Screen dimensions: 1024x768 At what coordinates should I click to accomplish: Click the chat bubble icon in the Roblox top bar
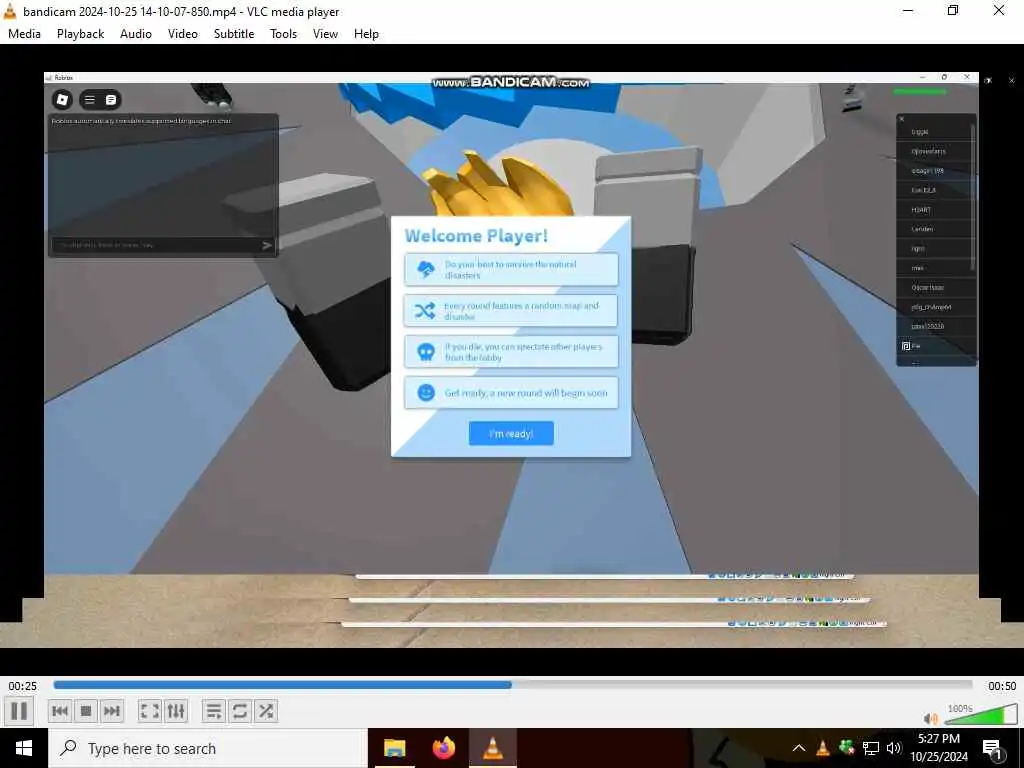click(111, 100)
